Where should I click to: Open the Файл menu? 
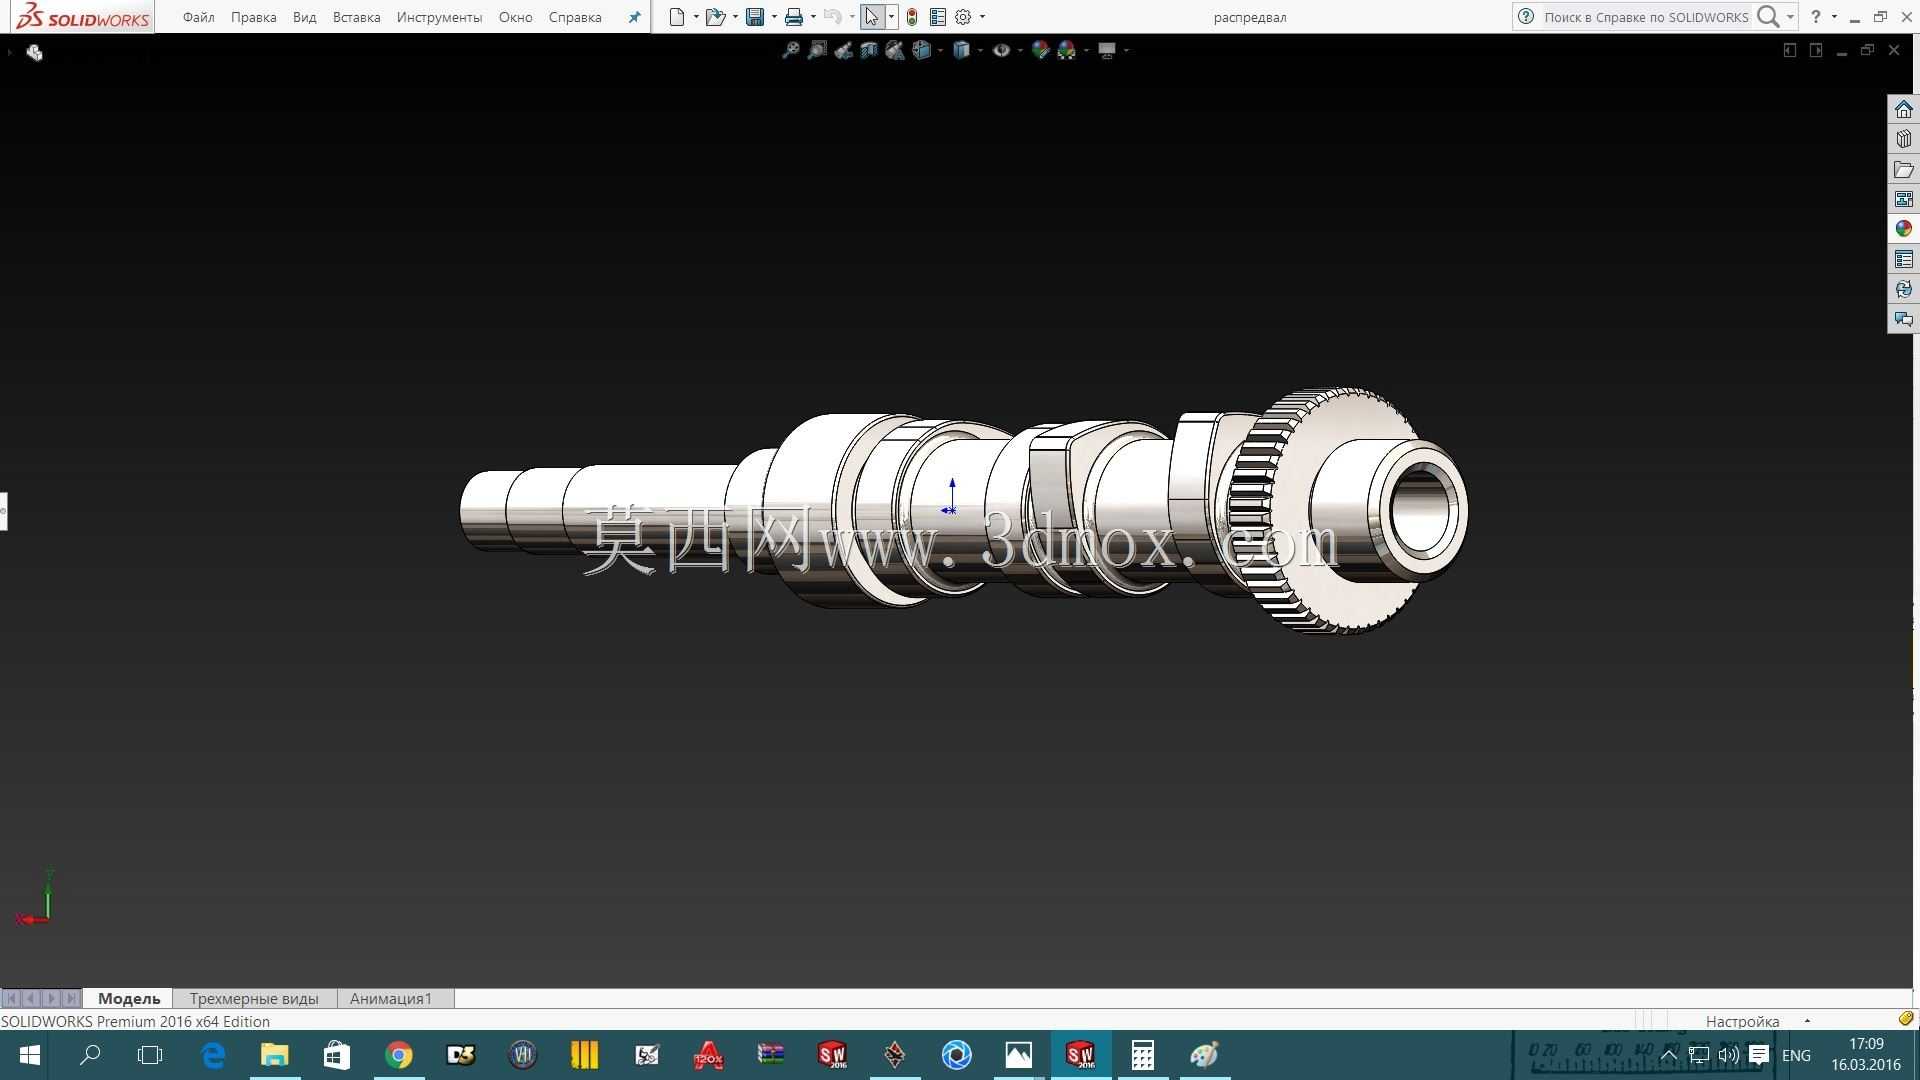coord(199,17)
